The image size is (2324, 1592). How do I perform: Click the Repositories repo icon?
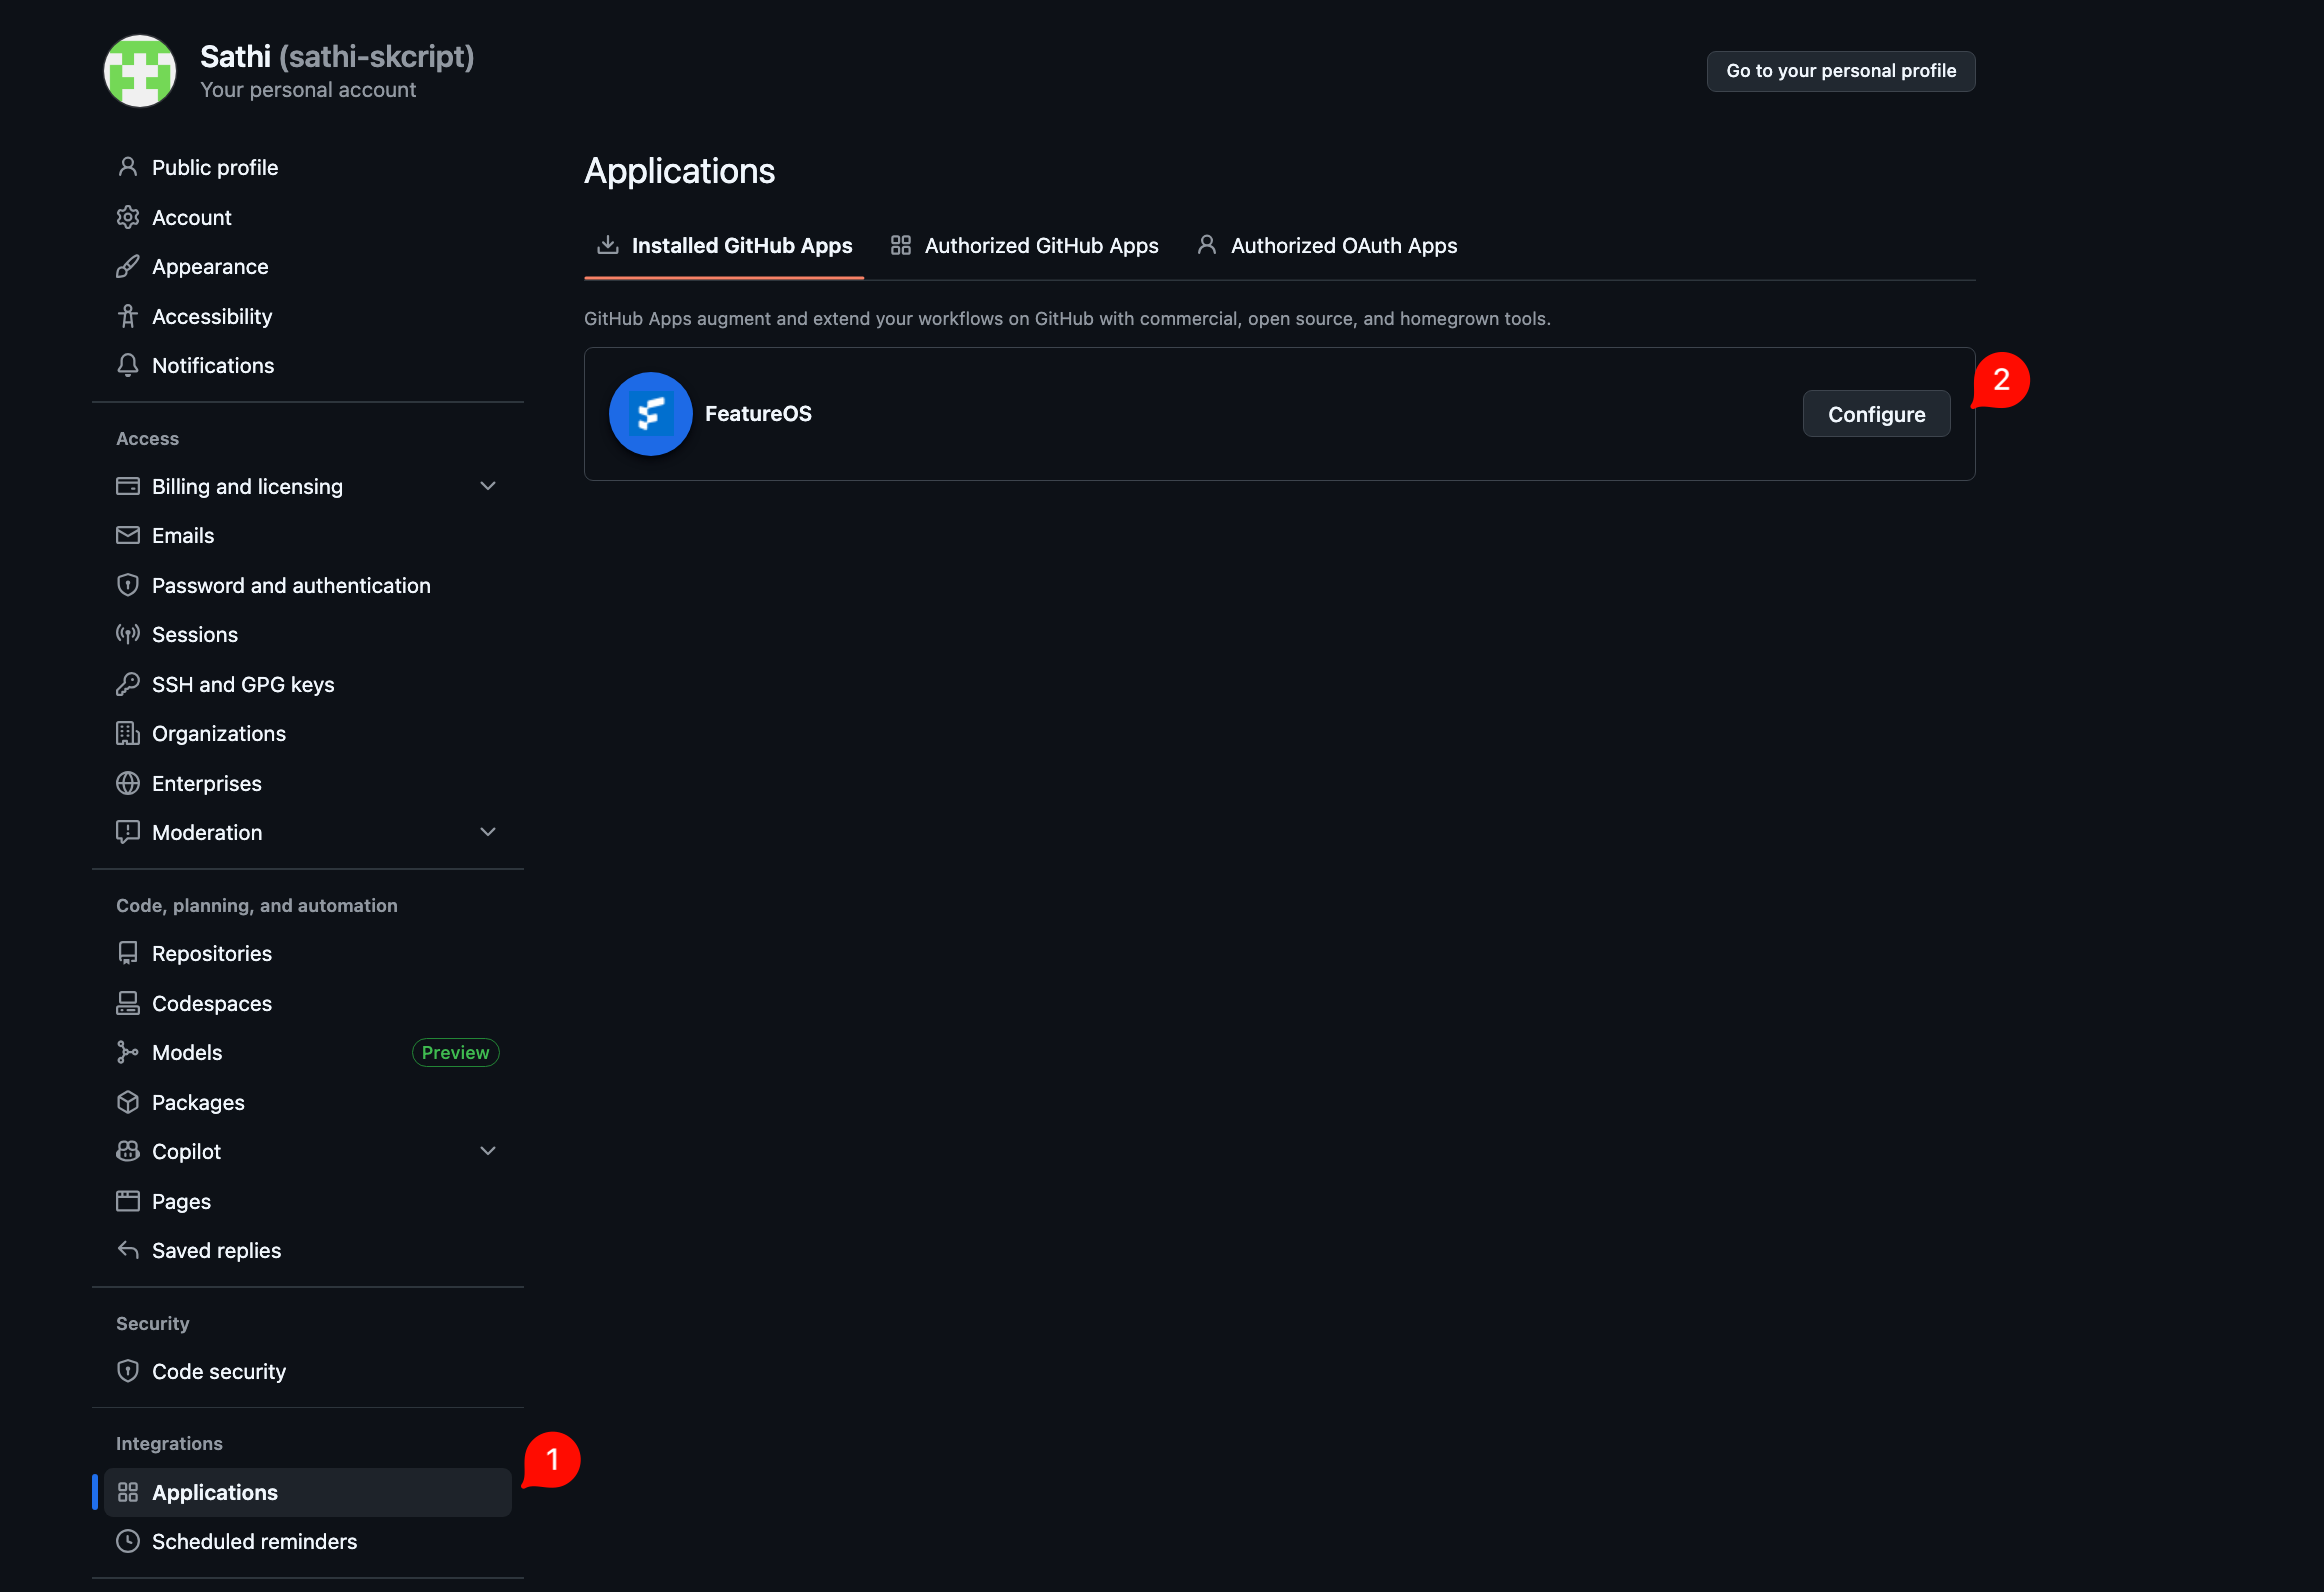click(128, 953)
